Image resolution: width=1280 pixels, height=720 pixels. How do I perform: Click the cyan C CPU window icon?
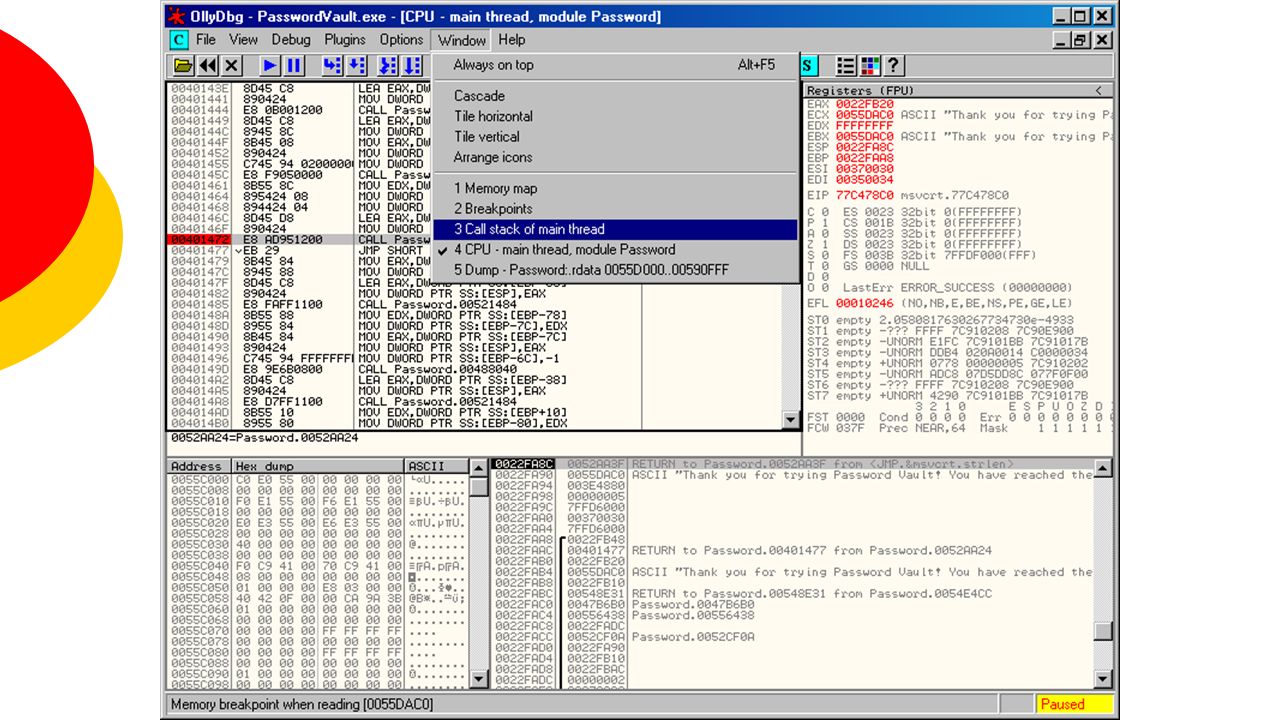click(x=178, y=40)
